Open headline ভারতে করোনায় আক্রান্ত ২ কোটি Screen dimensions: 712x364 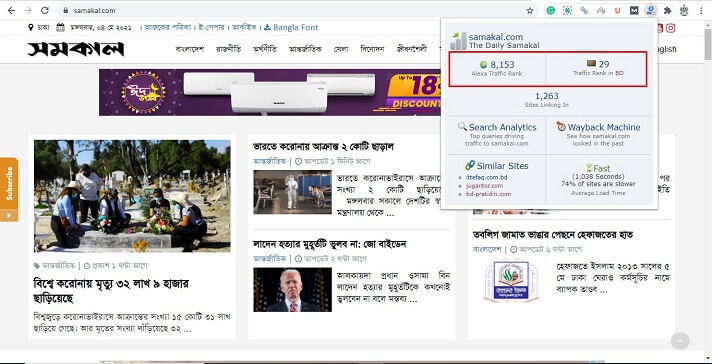pos(323,147)
